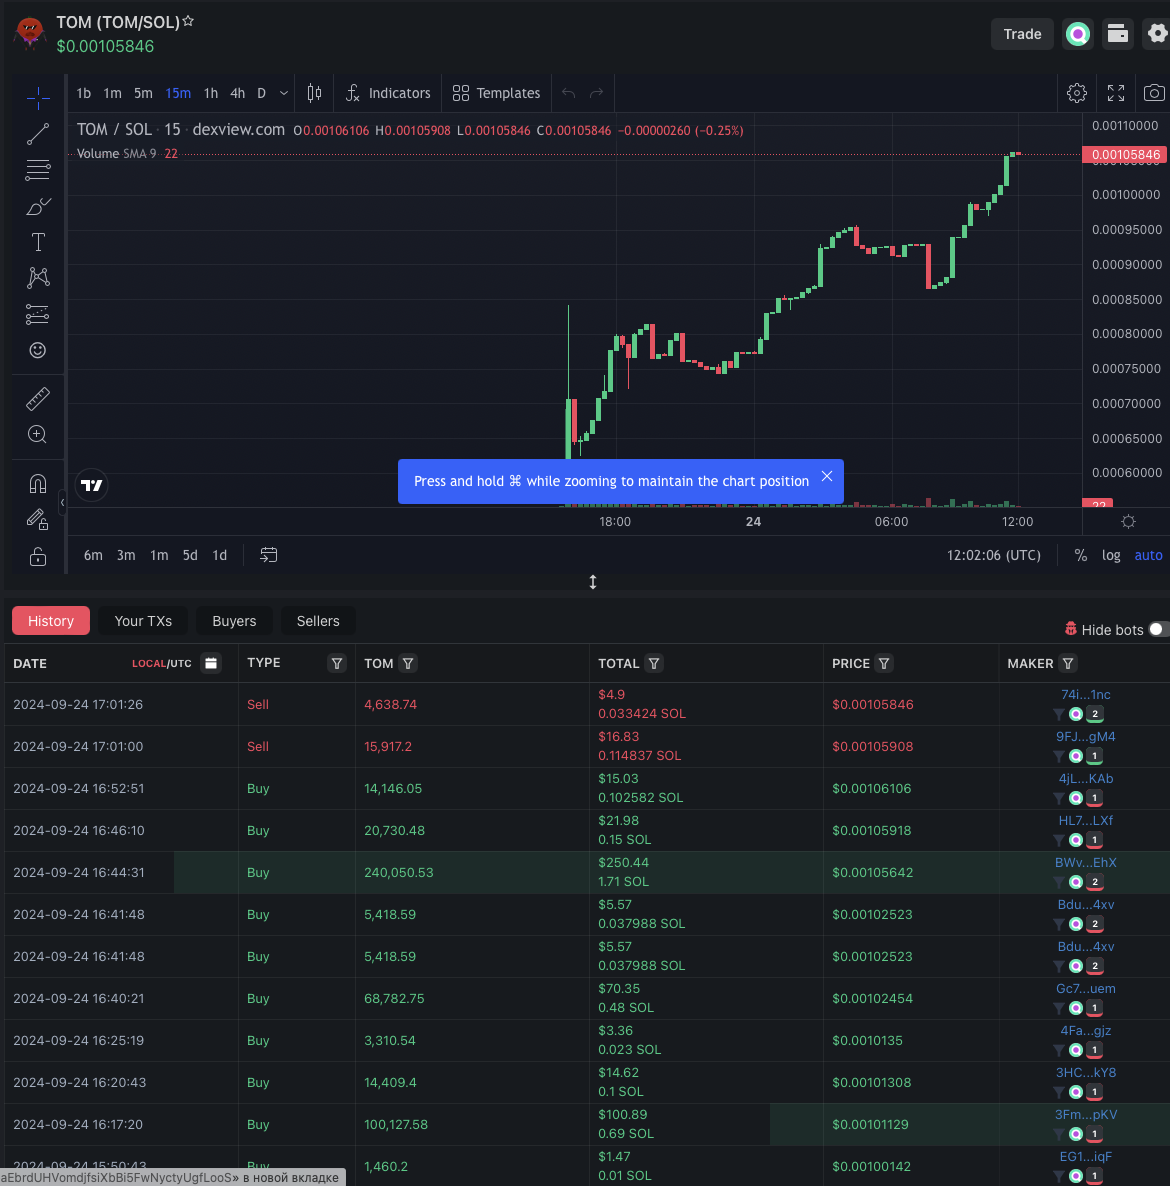Image resolution: width=1170 pixels, height=1186 pixels.
Task: Open the date calendar filter
Action: pyautogui.click(x=211, y=663)
